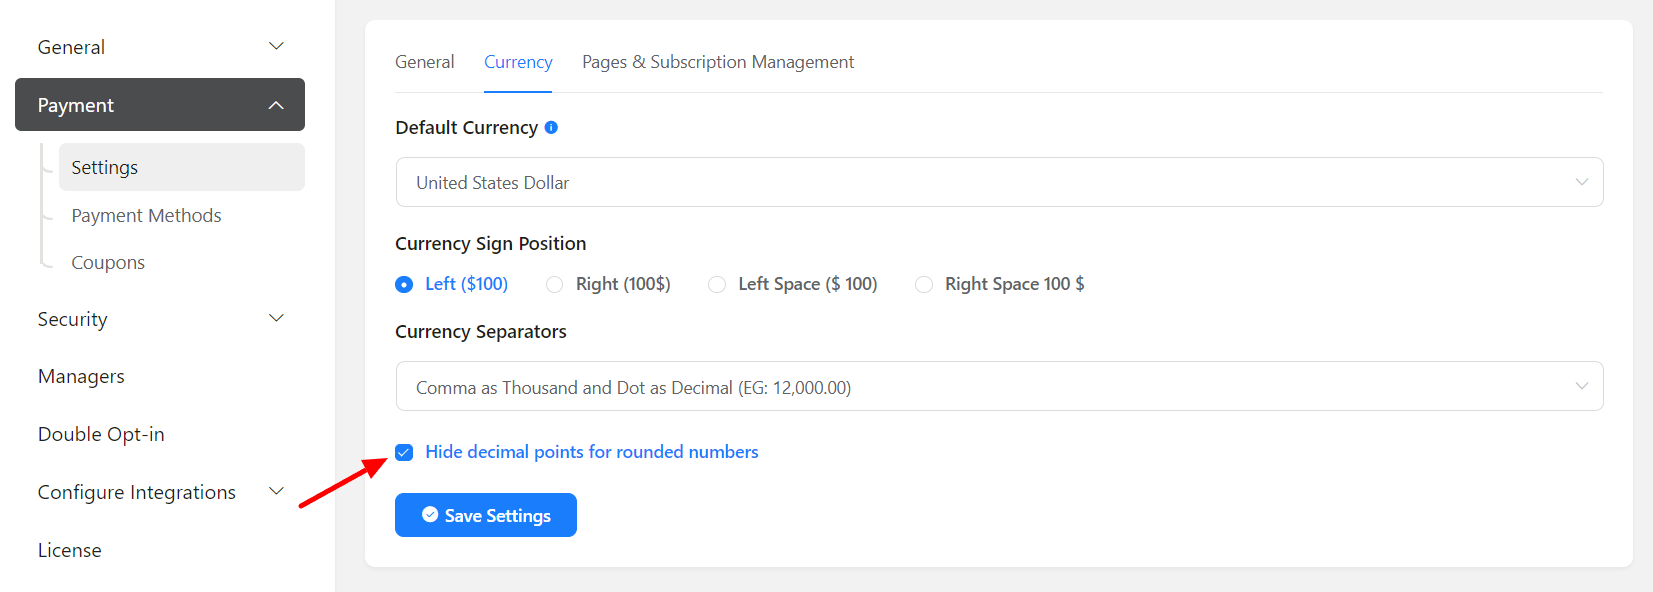Viewport: 1653px width, 592px height.
Task: Expand the General sidebar section
Action: 276,47
